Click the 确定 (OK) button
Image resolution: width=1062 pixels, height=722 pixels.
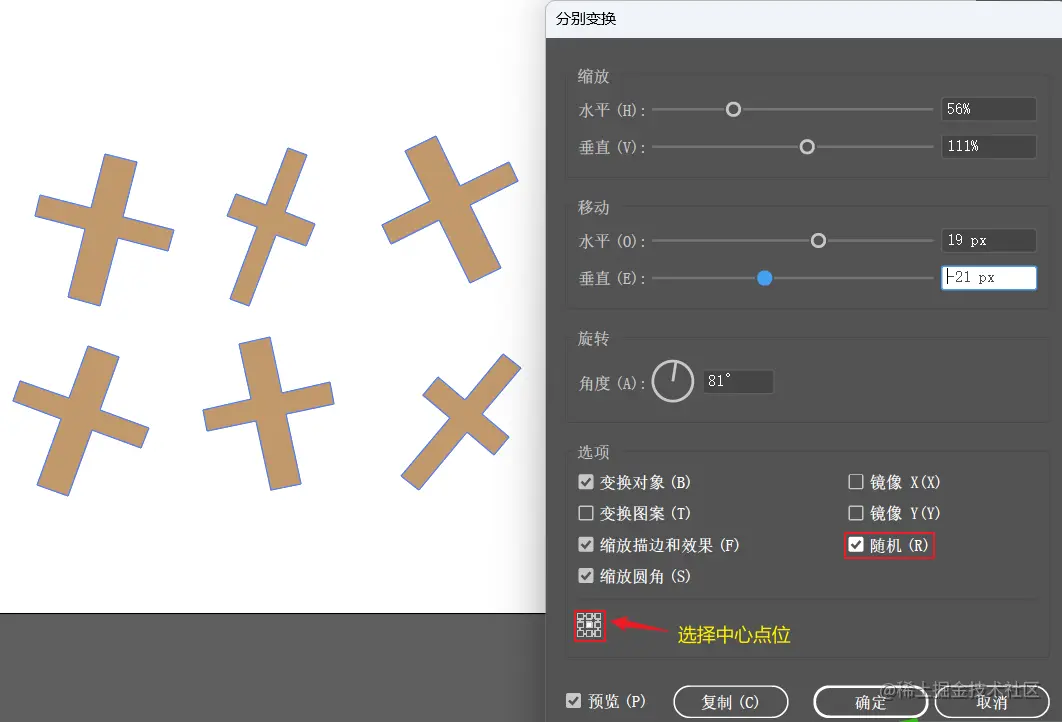click(x=871, y=701)
